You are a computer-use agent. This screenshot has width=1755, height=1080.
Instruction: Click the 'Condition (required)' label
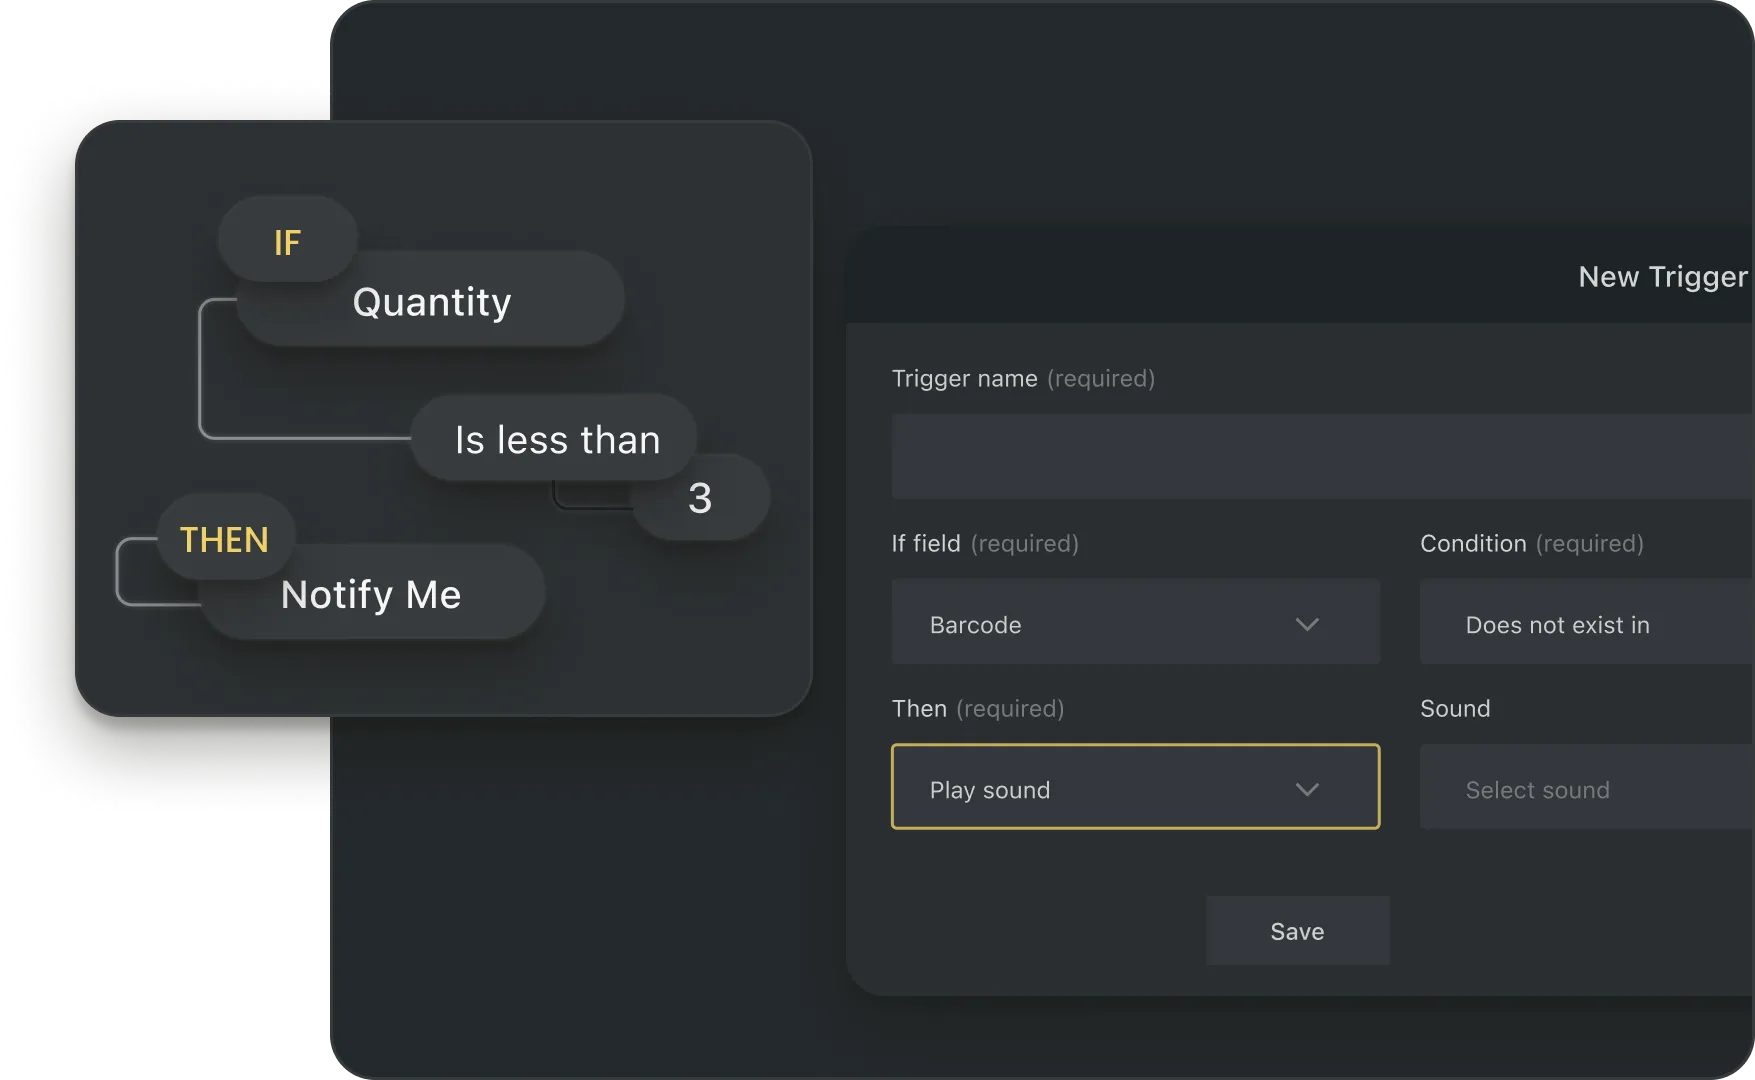point(1531,544)
